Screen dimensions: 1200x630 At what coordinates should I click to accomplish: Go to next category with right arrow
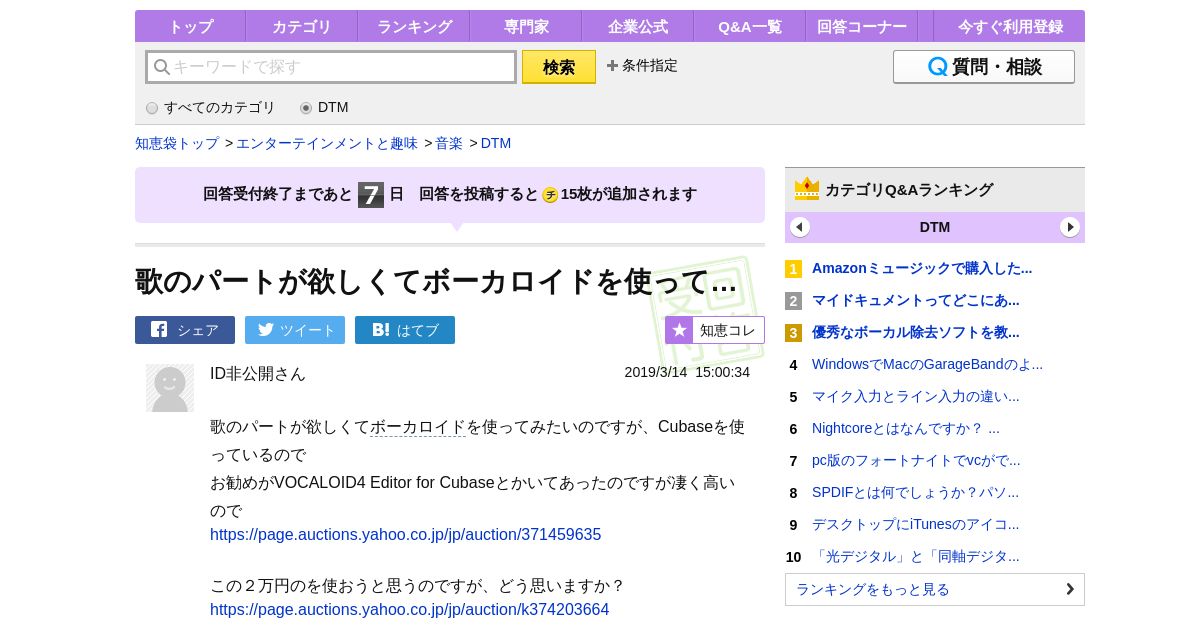pyautogui.click(x=1070, y=227)
